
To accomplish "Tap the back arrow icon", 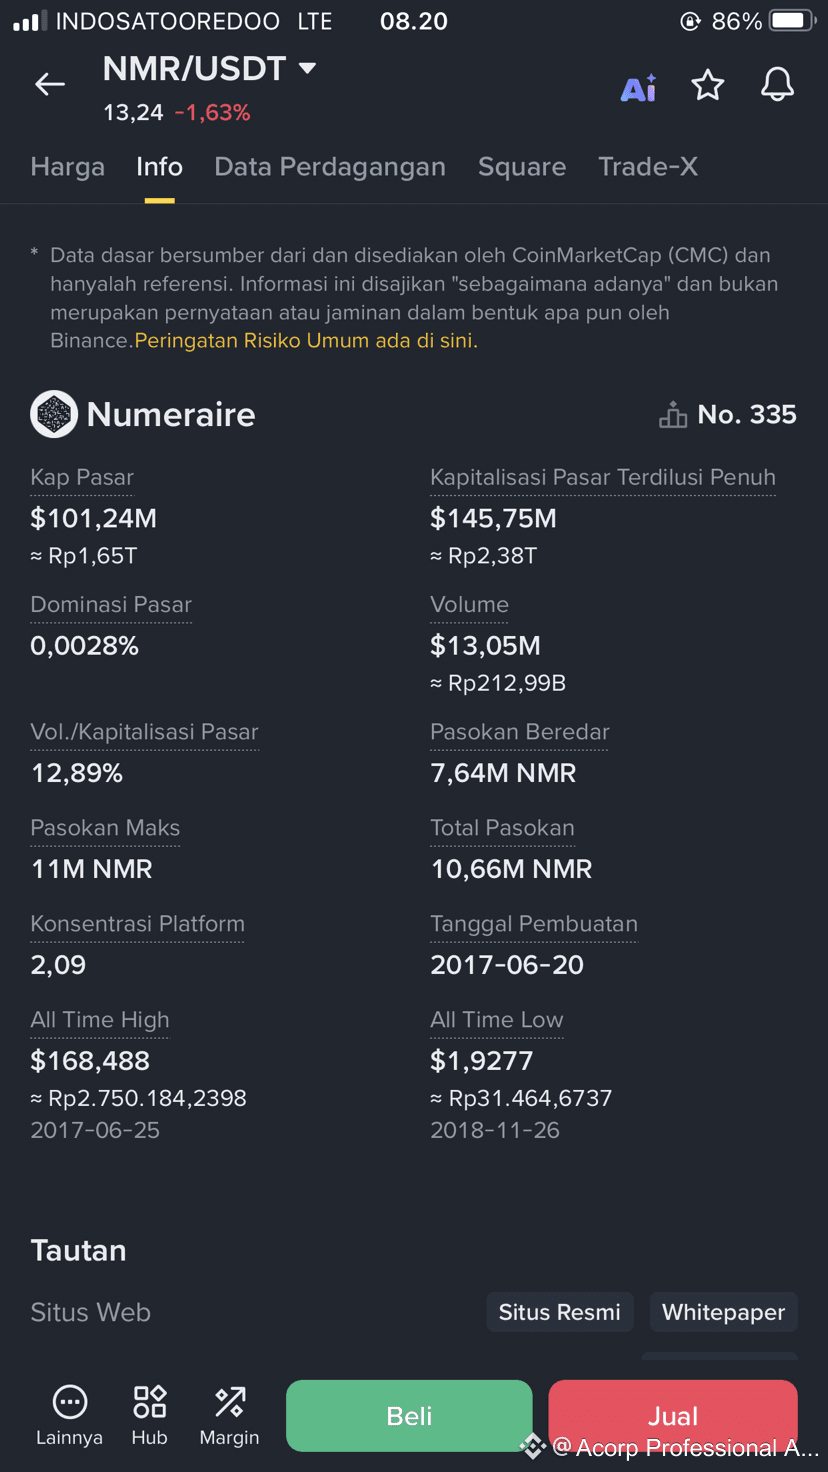I will (x=50, y=85).
